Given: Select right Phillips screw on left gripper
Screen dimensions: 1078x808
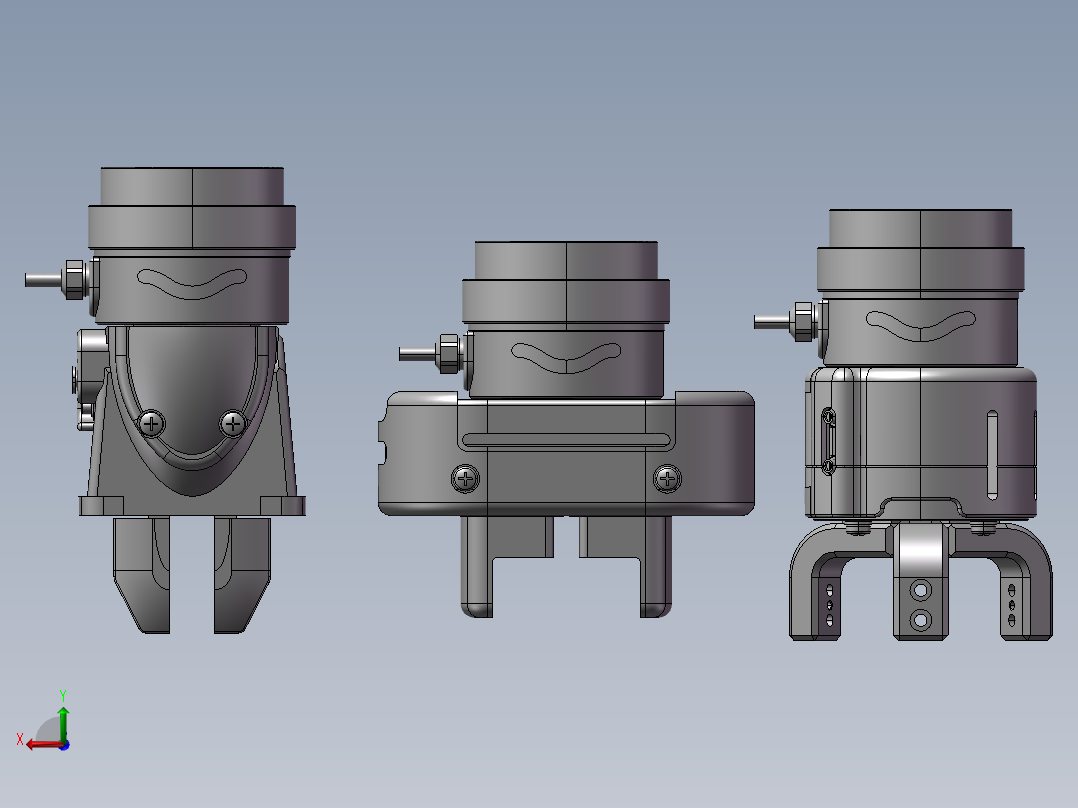Looking at the screenshot, I should tap(233, 423).
